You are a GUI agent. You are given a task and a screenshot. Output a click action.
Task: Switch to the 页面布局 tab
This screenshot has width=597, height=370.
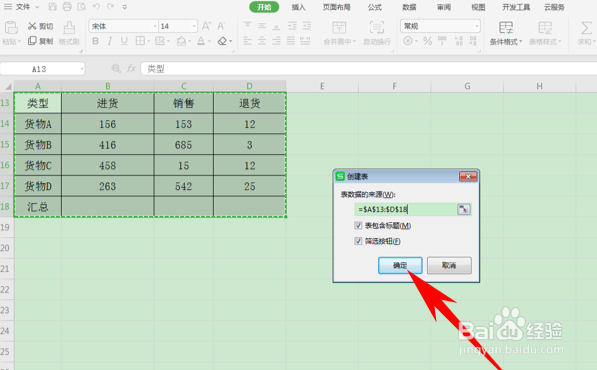tap(337, 7)
